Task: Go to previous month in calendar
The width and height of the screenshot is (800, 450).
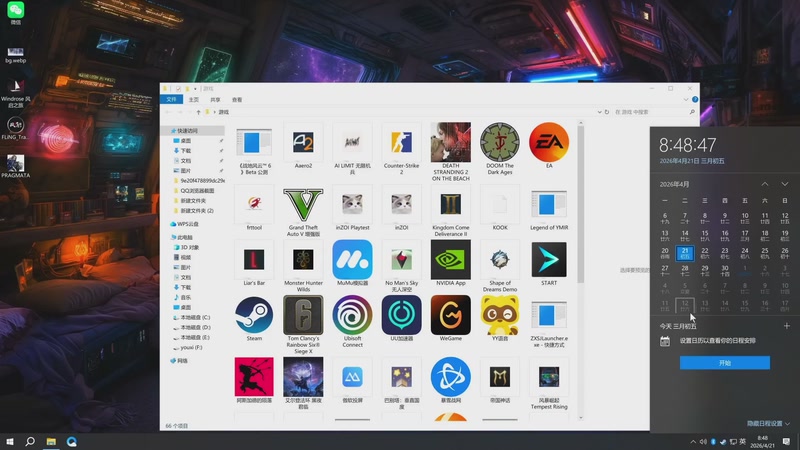Action: pos(765,184)
